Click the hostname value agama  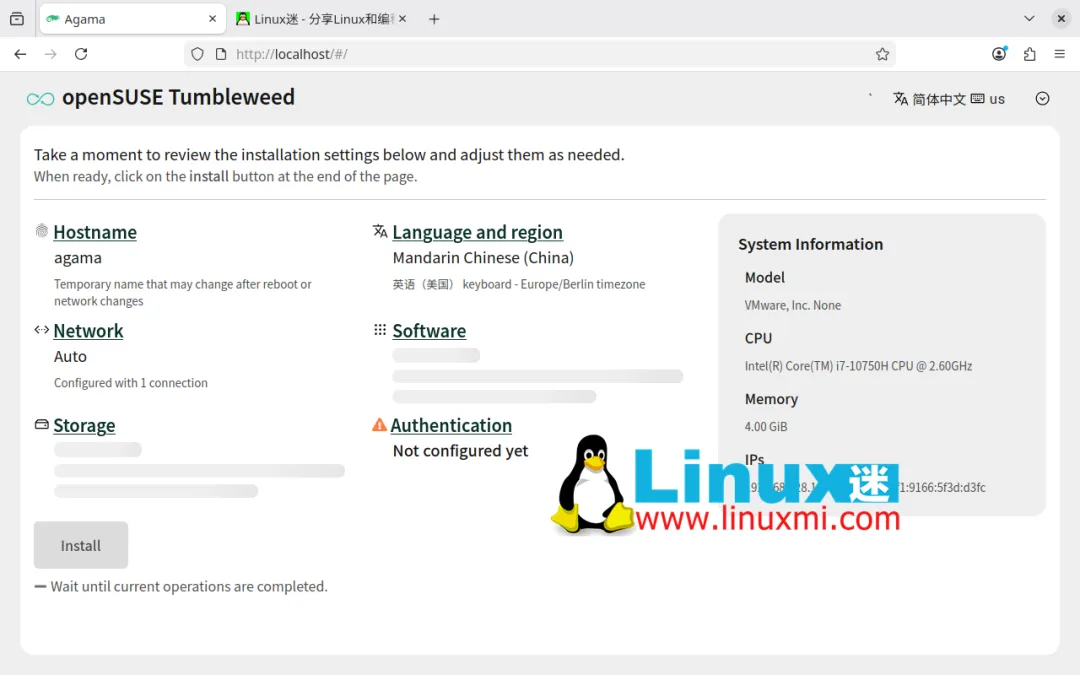click(78, 258)
